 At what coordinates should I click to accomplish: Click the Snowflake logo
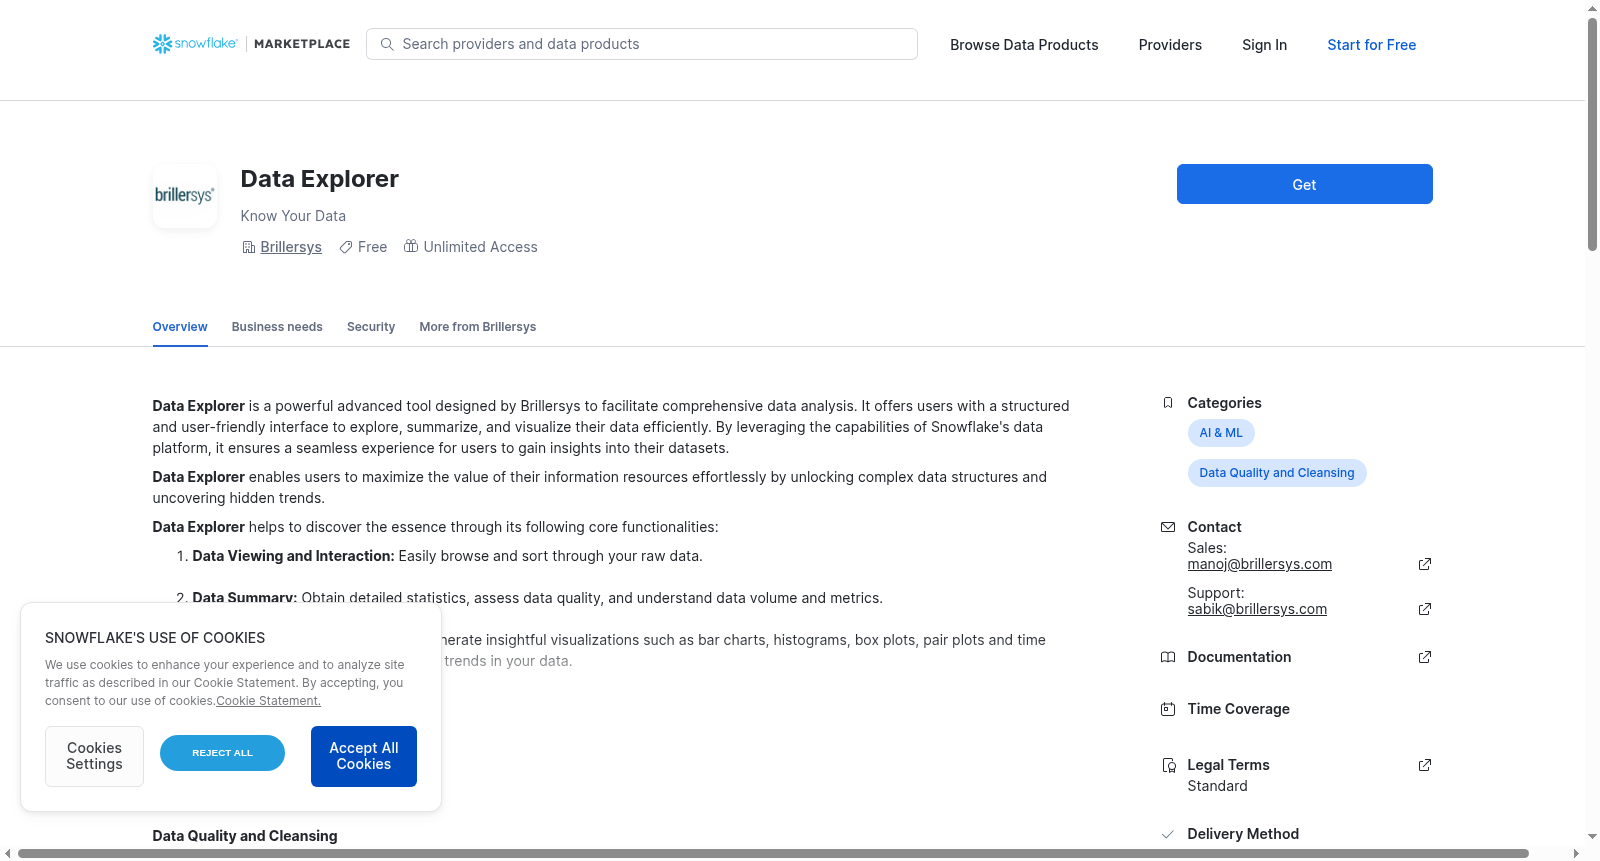(195, 44)
